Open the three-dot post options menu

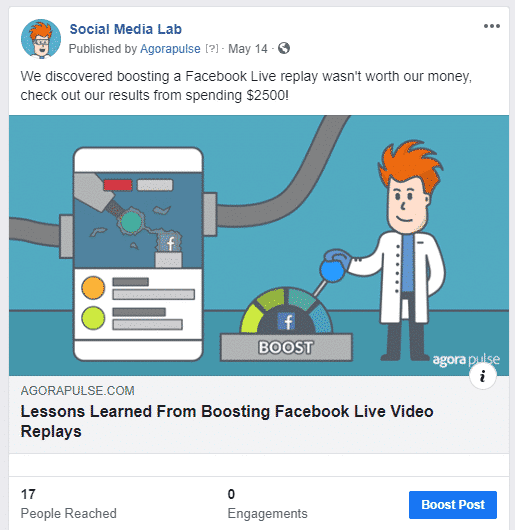(x=491, y=26)
